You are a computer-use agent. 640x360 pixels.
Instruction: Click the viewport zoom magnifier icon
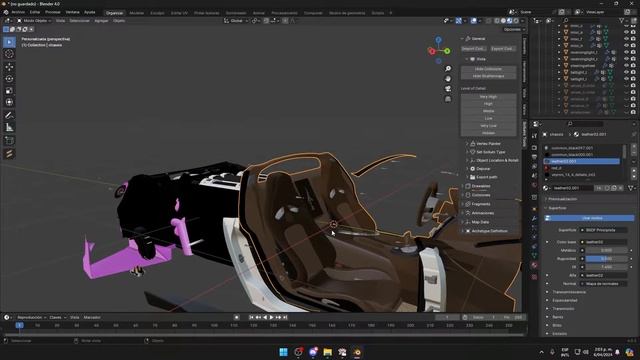pyautogui.click(x=448, y=69)
